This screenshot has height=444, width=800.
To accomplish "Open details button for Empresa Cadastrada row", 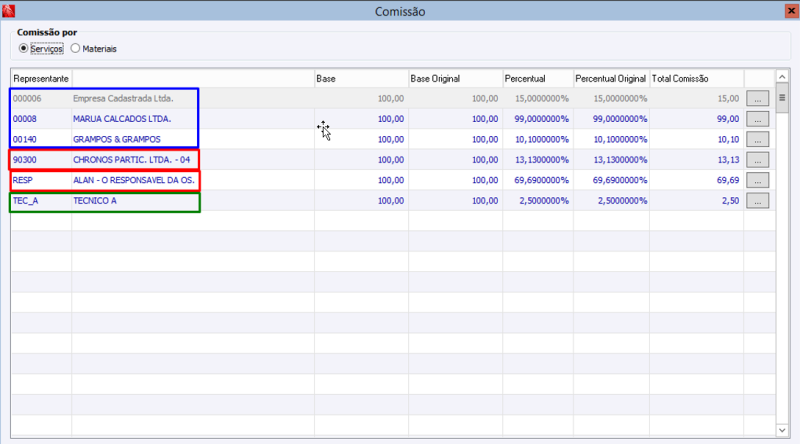I will (x=758, y=98).
